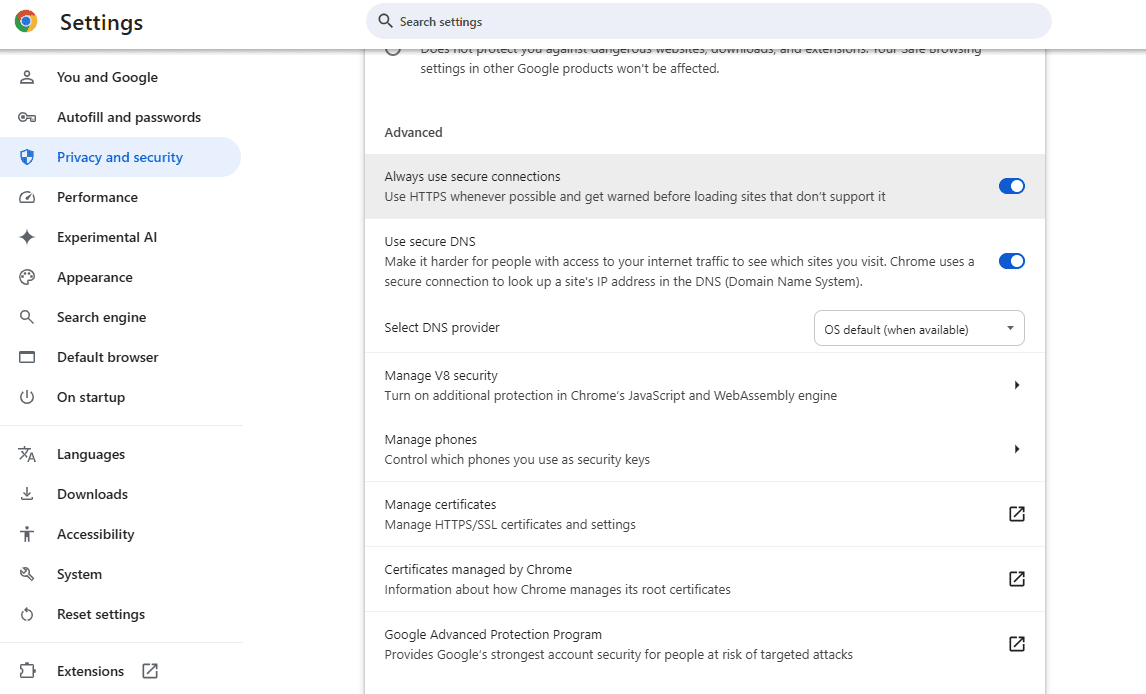Click the Chrome logo icon
This screenshot has width=1146, height=694.
point(26,21)
